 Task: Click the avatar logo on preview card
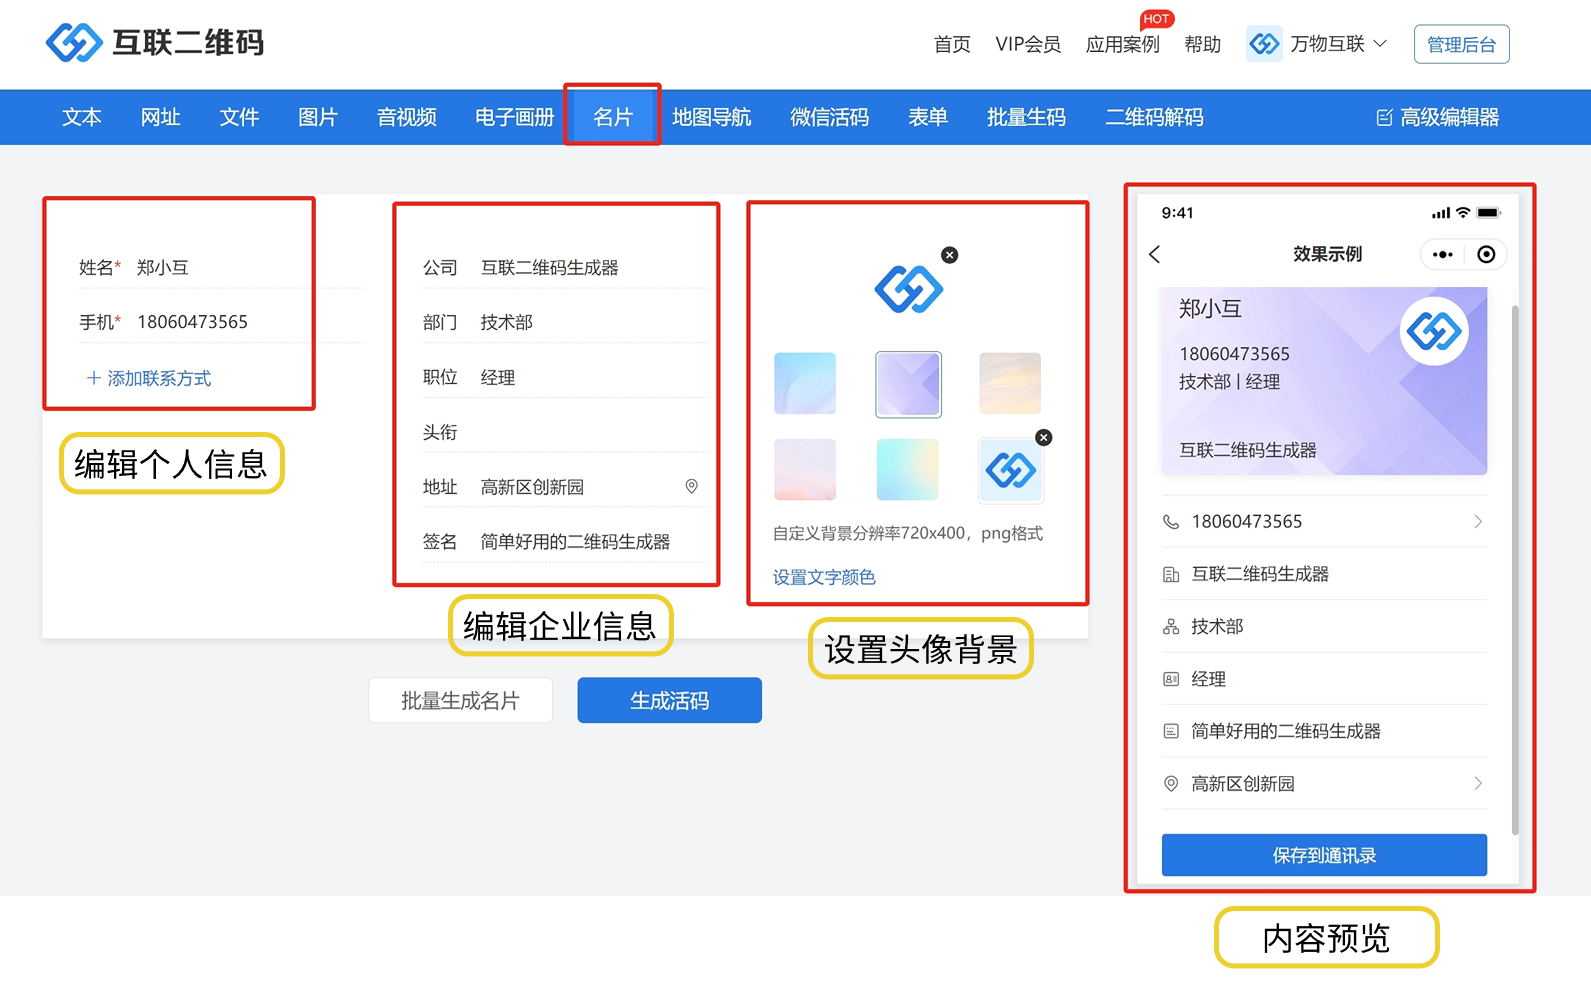pyautogui.click(x=1434, y=331)
